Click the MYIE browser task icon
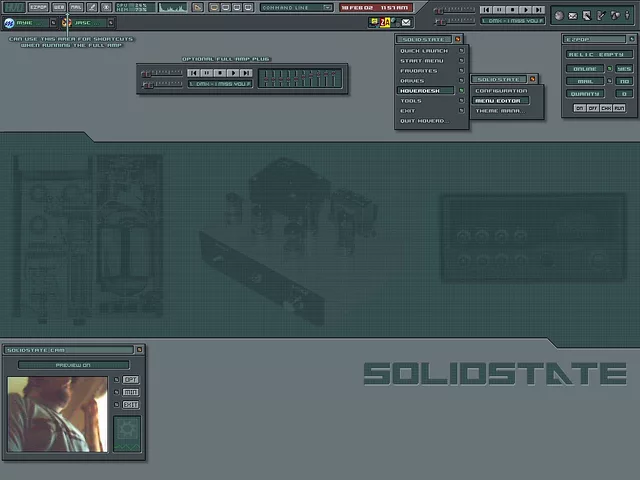Viewport: 640px width, 480px height. pos(9,23)
